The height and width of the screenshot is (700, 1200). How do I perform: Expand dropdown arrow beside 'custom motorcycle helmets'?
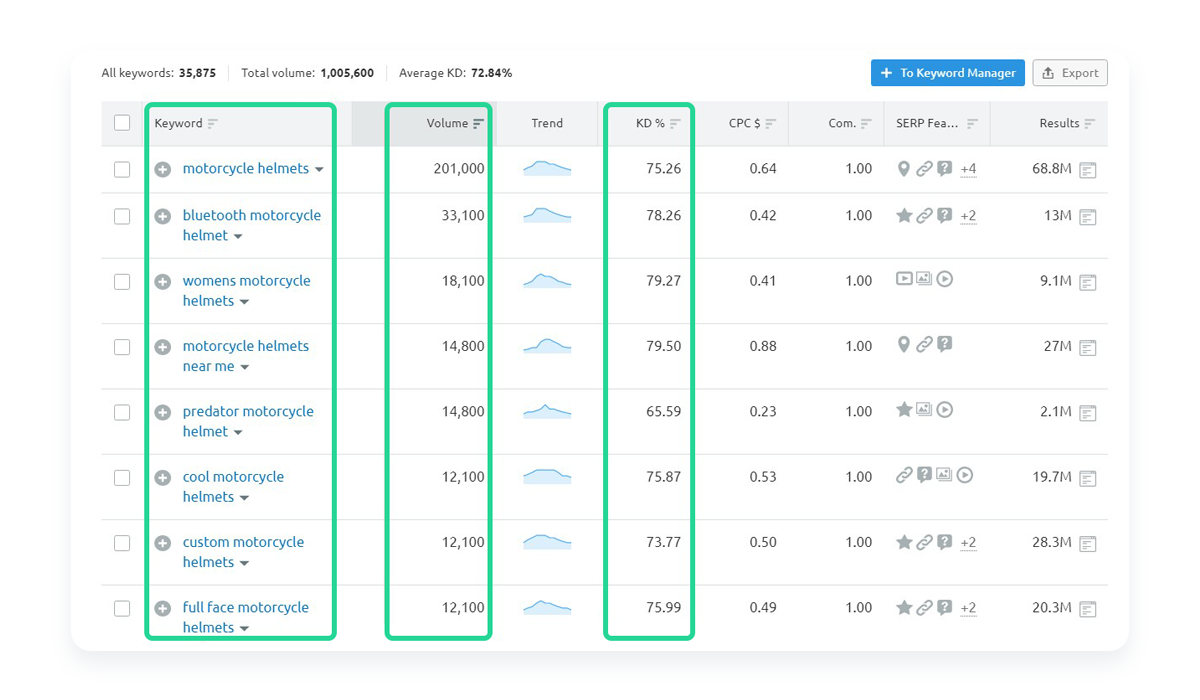coord(244,563)
